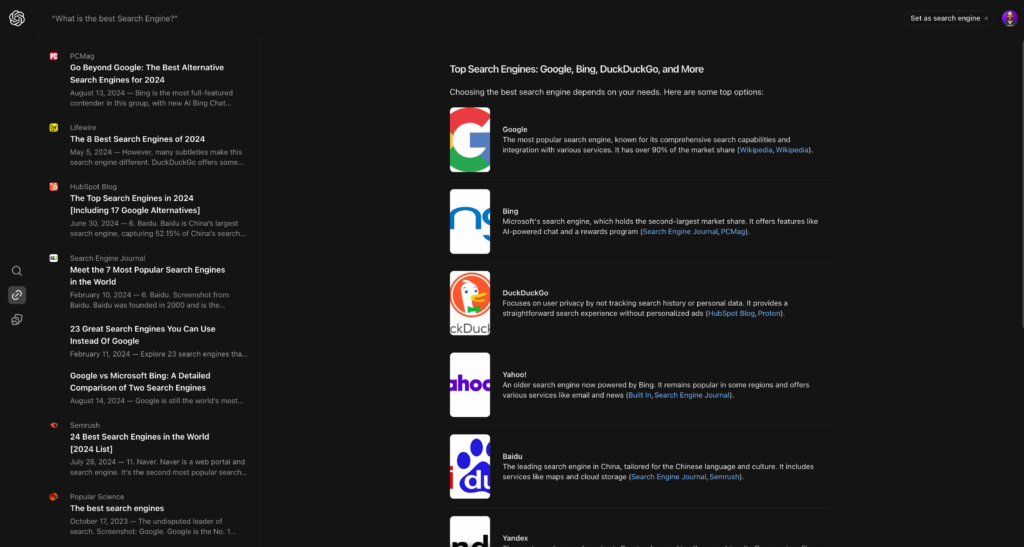Click the Lifewire source favicon
Screen dimensions: 1024x547
54,127
